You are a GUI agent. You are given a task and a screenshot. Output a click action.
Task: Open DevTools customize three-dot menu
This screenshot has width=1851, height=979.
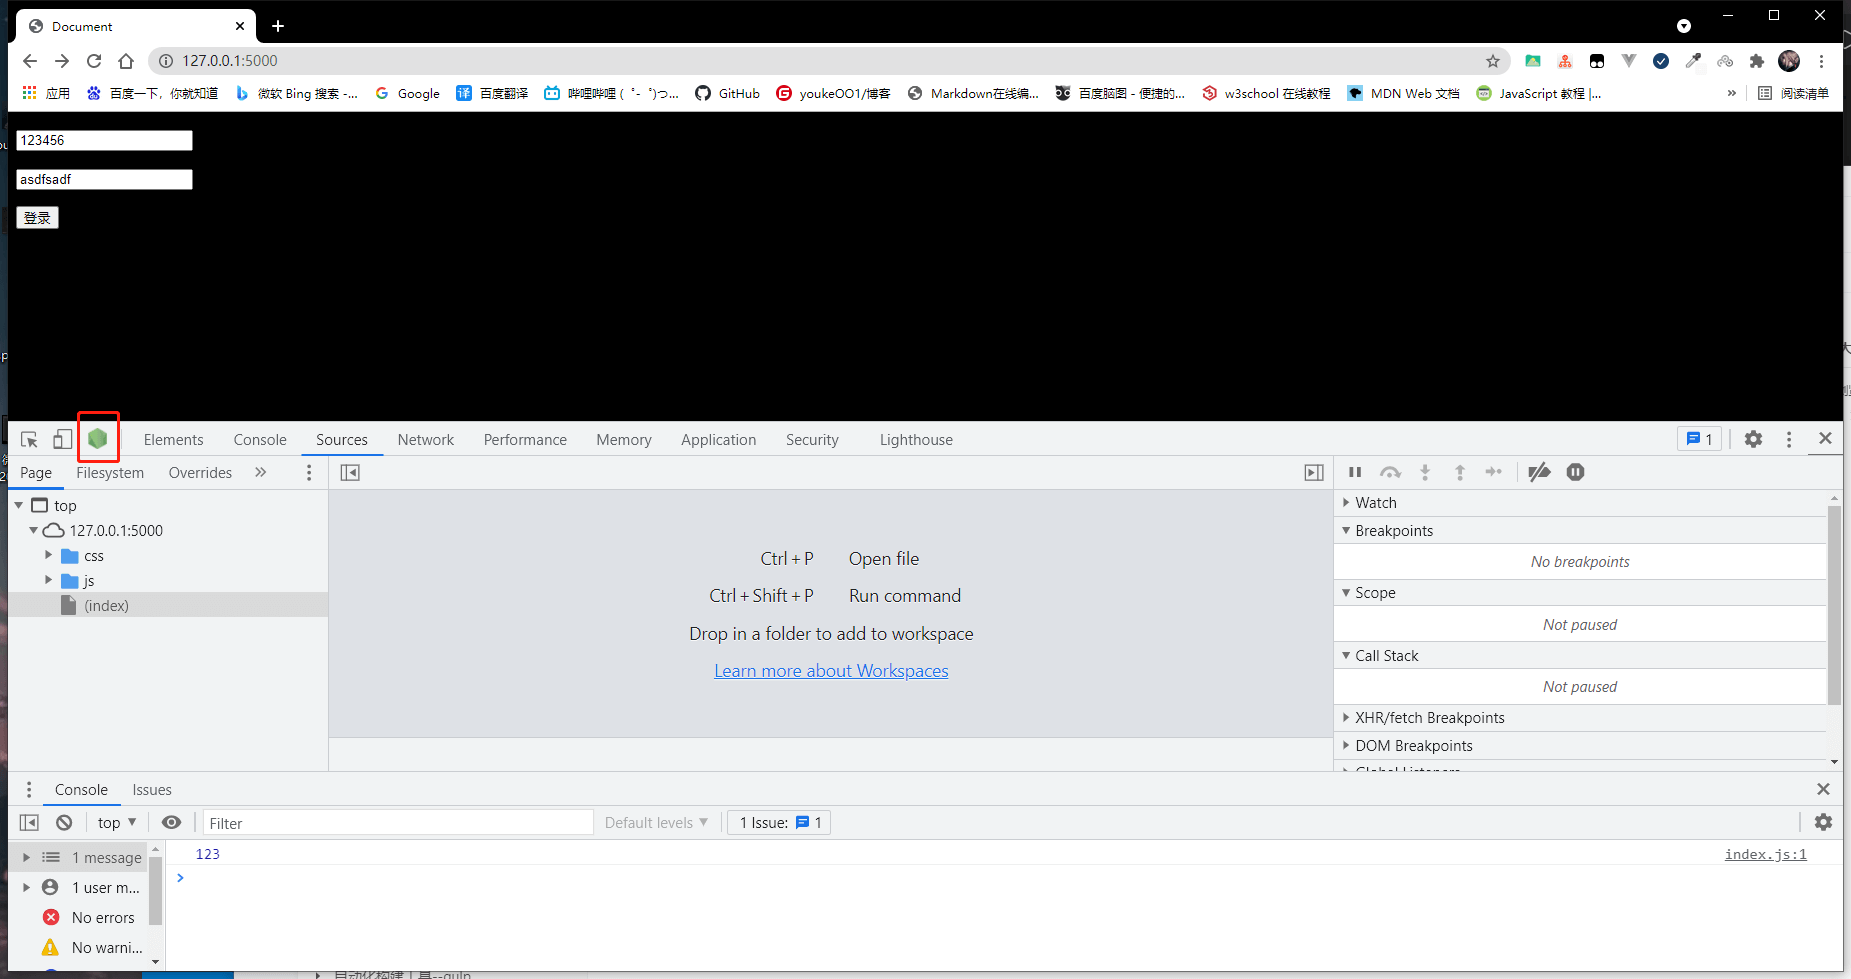point(1789,439)
